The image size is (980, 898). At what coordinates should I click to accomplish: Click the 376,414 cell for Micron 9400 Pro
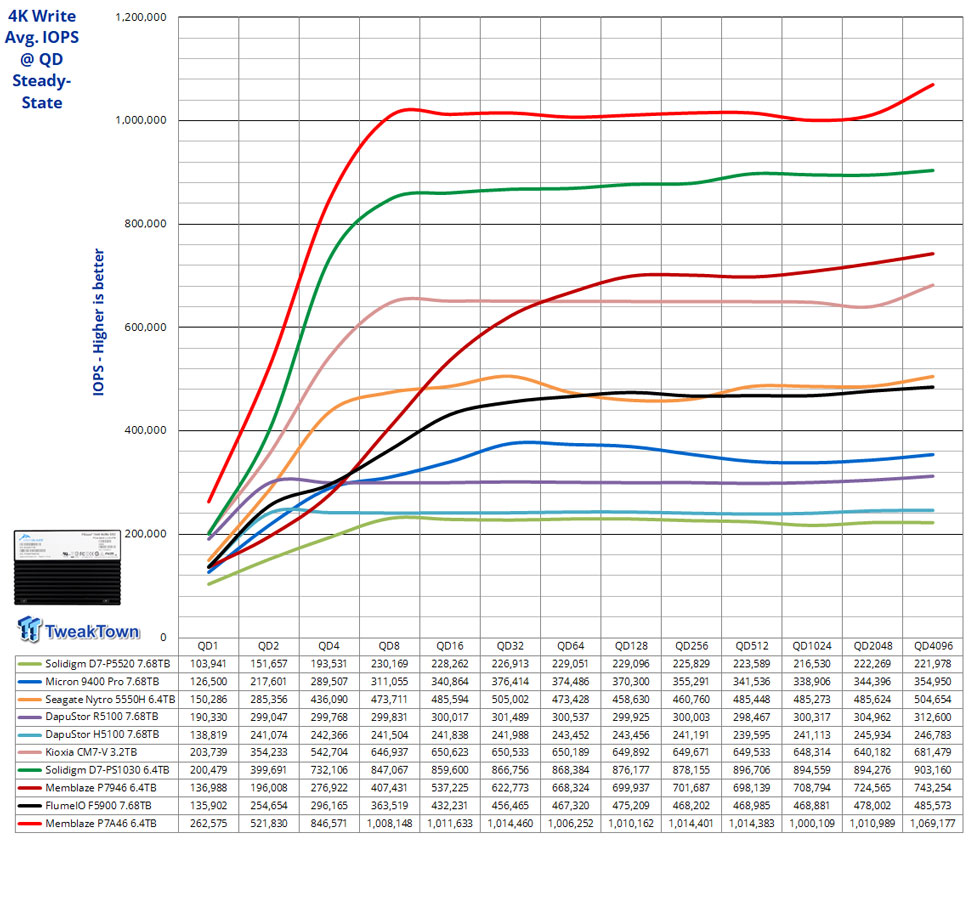(510, 682)
